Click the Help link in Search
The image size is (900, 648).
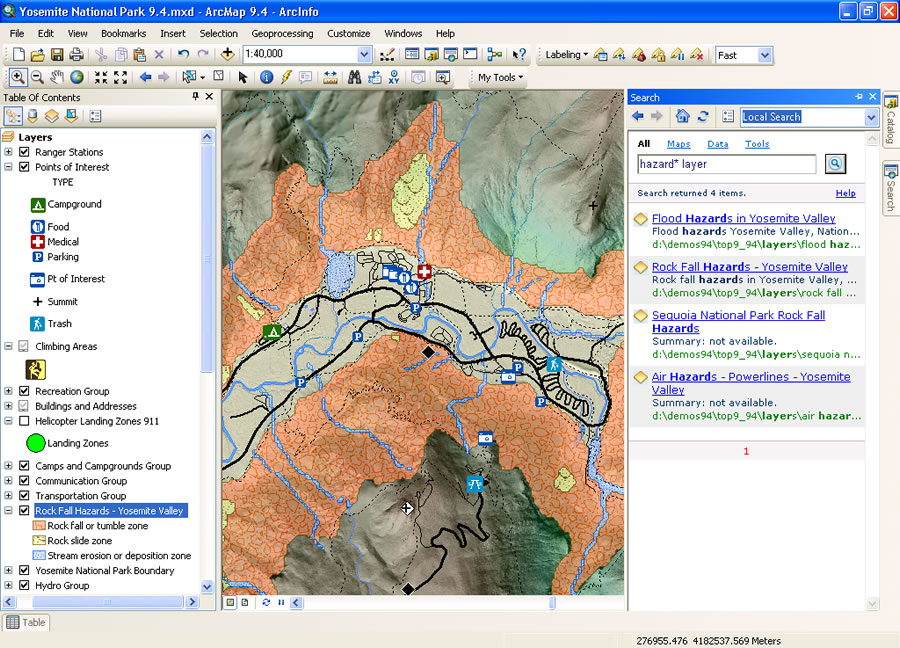click(845, 193)
